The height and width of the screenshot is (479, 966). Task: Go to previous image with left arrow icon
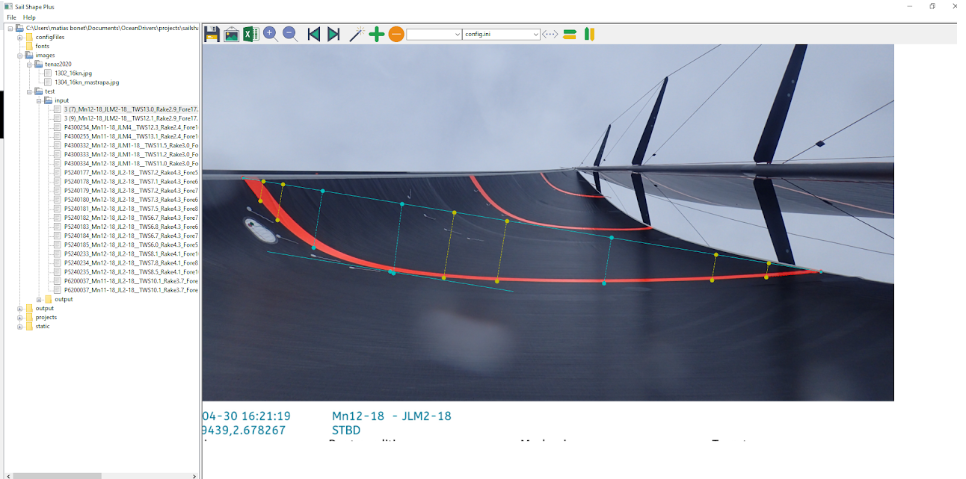point(314,34)
